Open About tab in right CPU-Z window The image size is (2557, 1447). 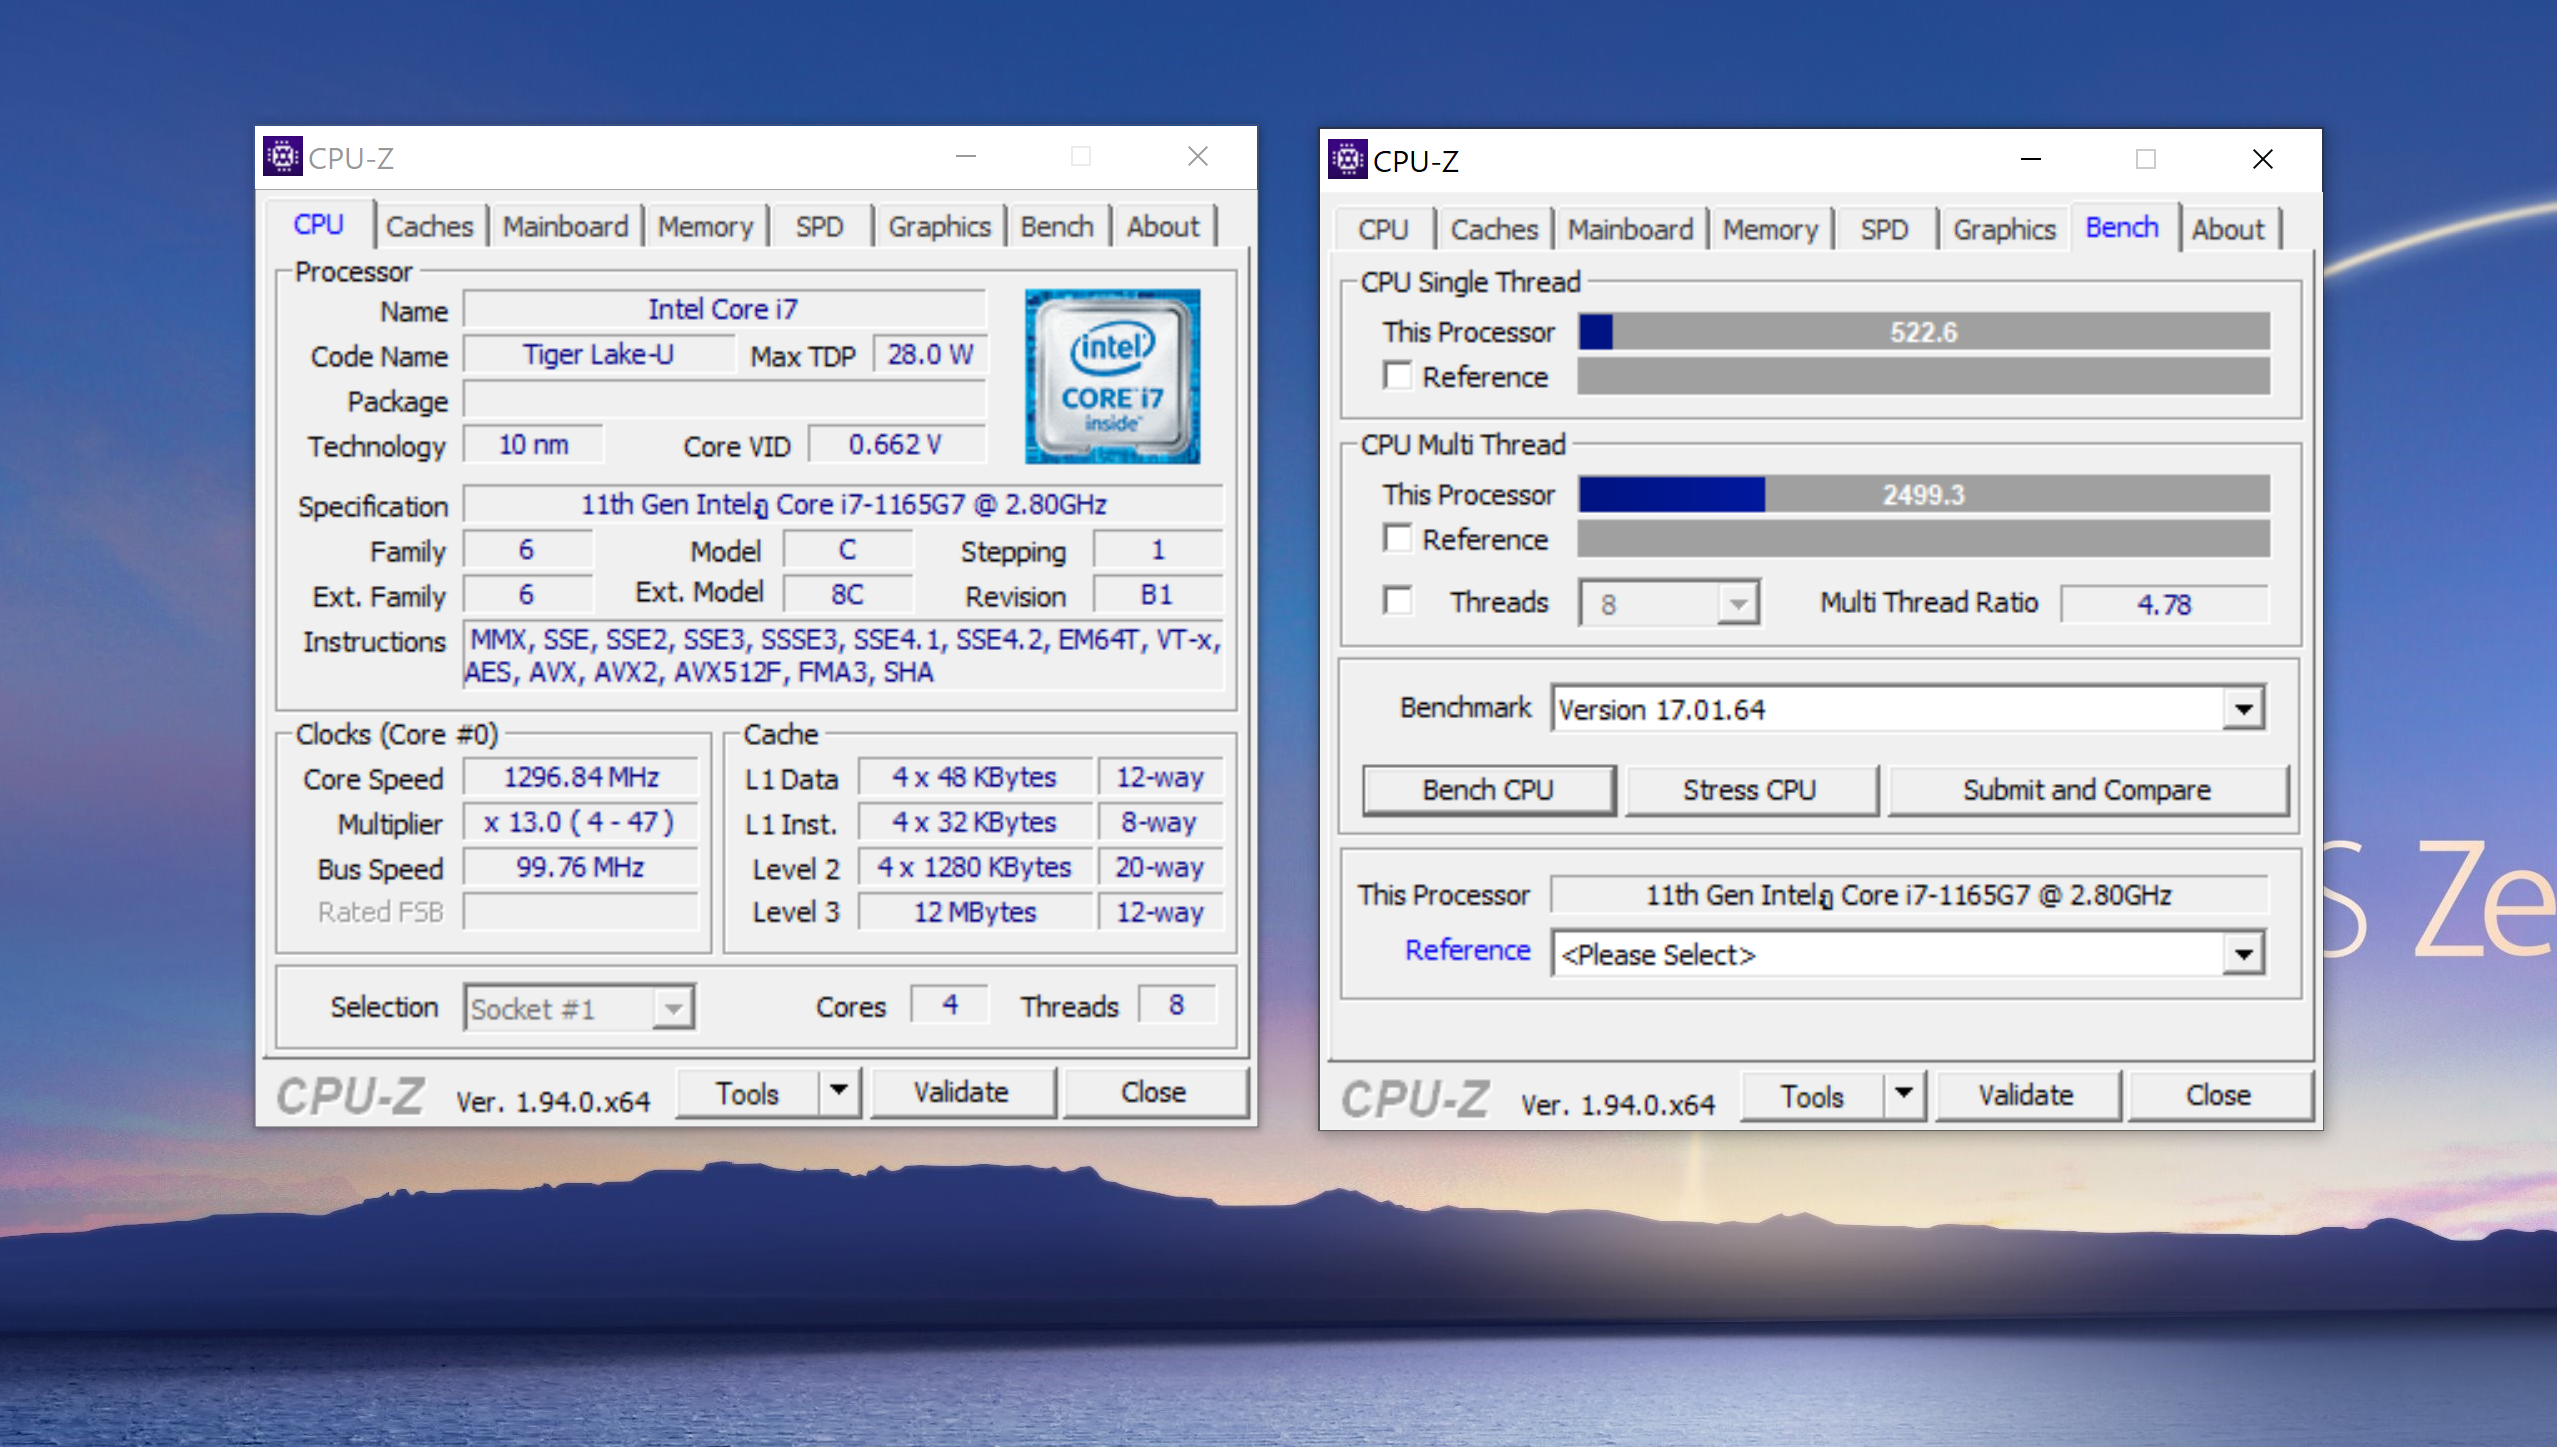pos(2228,230)
